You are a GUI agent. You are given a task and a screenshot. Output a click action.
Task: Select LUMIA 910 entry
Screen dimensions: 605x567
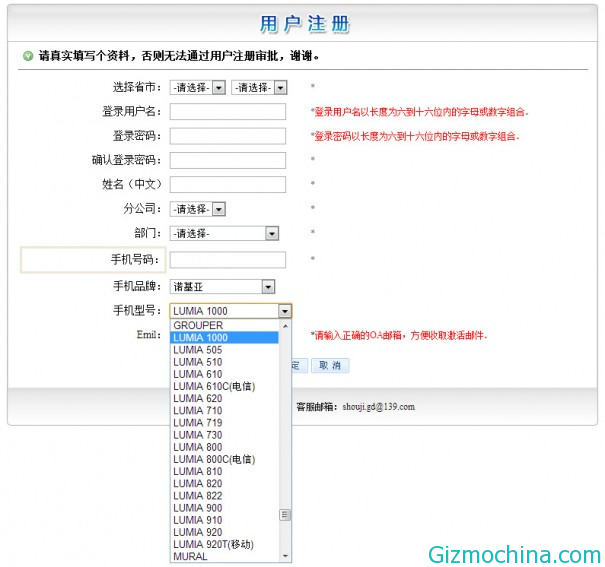tap(224, 520)
